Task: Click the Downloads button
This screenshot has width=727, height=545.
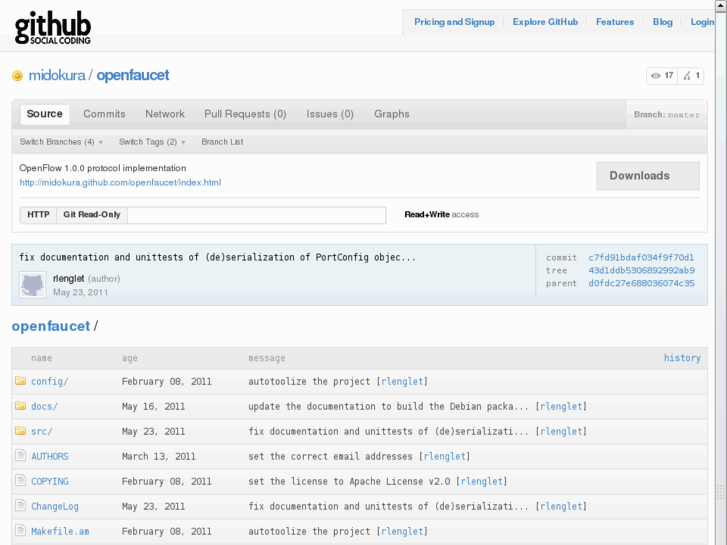Action: click(648, 176)
